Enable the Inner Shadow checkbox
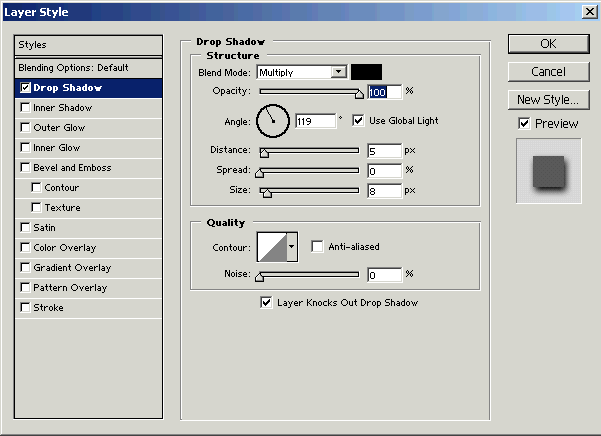 (25, 108)
